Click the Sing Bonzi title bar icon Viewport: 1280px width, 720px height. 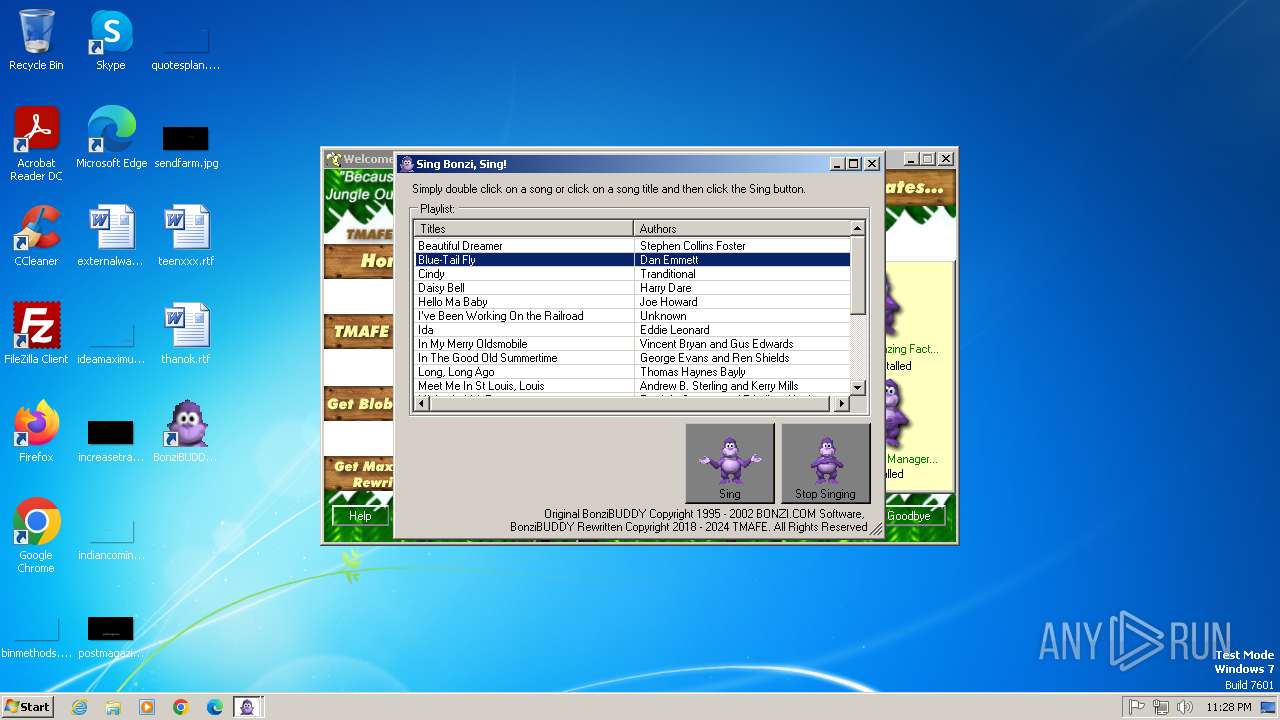pos(407,164)
